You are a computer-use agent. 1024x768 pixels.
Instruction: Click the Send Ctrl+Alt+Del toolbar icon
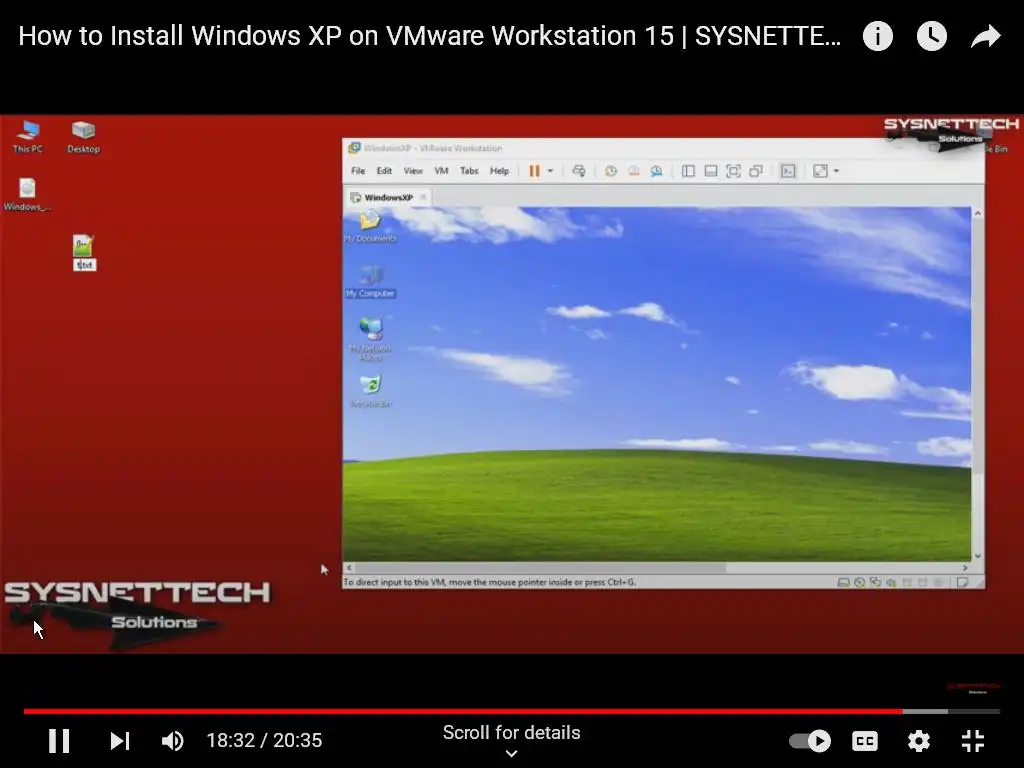tap(579, 171)
